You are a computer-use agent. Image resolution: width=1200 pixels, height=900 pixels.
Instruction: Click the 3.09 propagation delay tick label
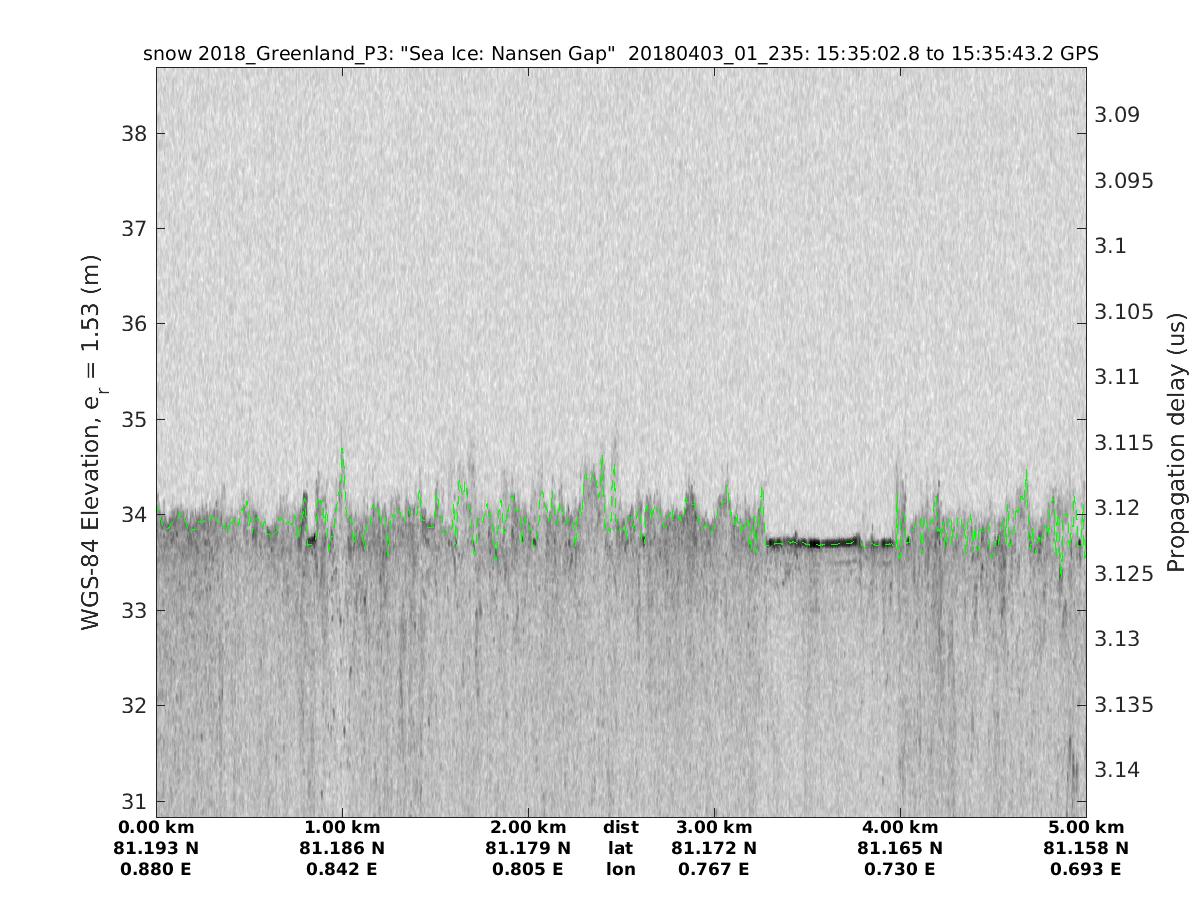tap(1117, 115)
